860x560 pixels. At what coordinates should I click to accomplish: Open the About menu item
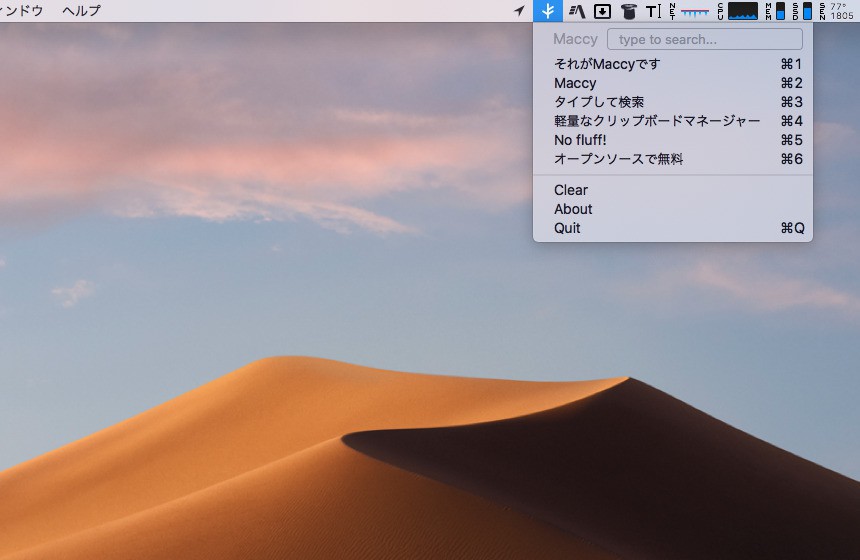[673, 210]
